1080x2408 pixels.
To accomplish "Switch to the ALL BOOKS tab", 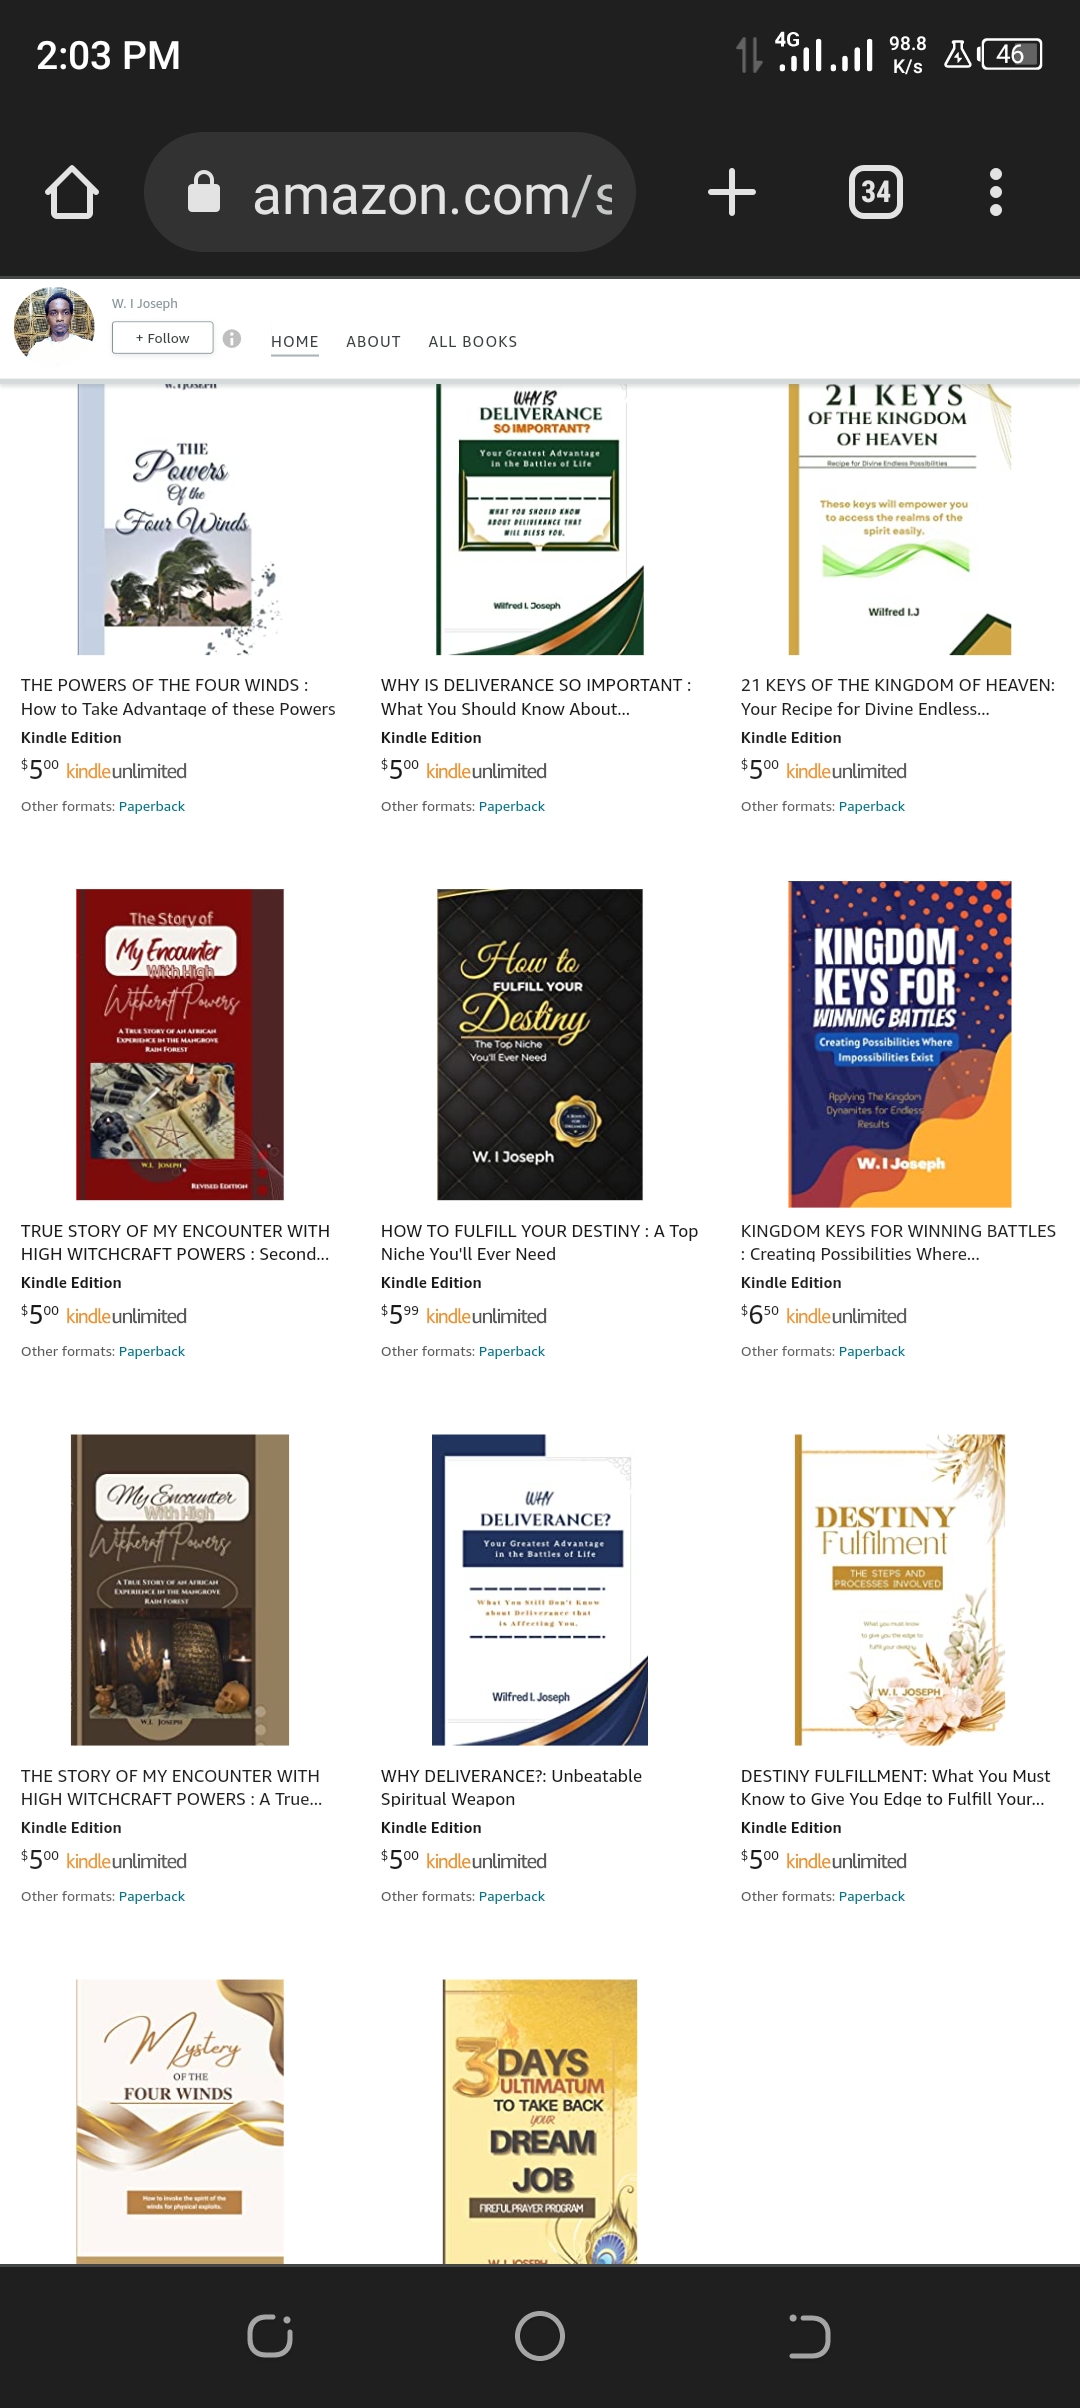I will [473, 342].
